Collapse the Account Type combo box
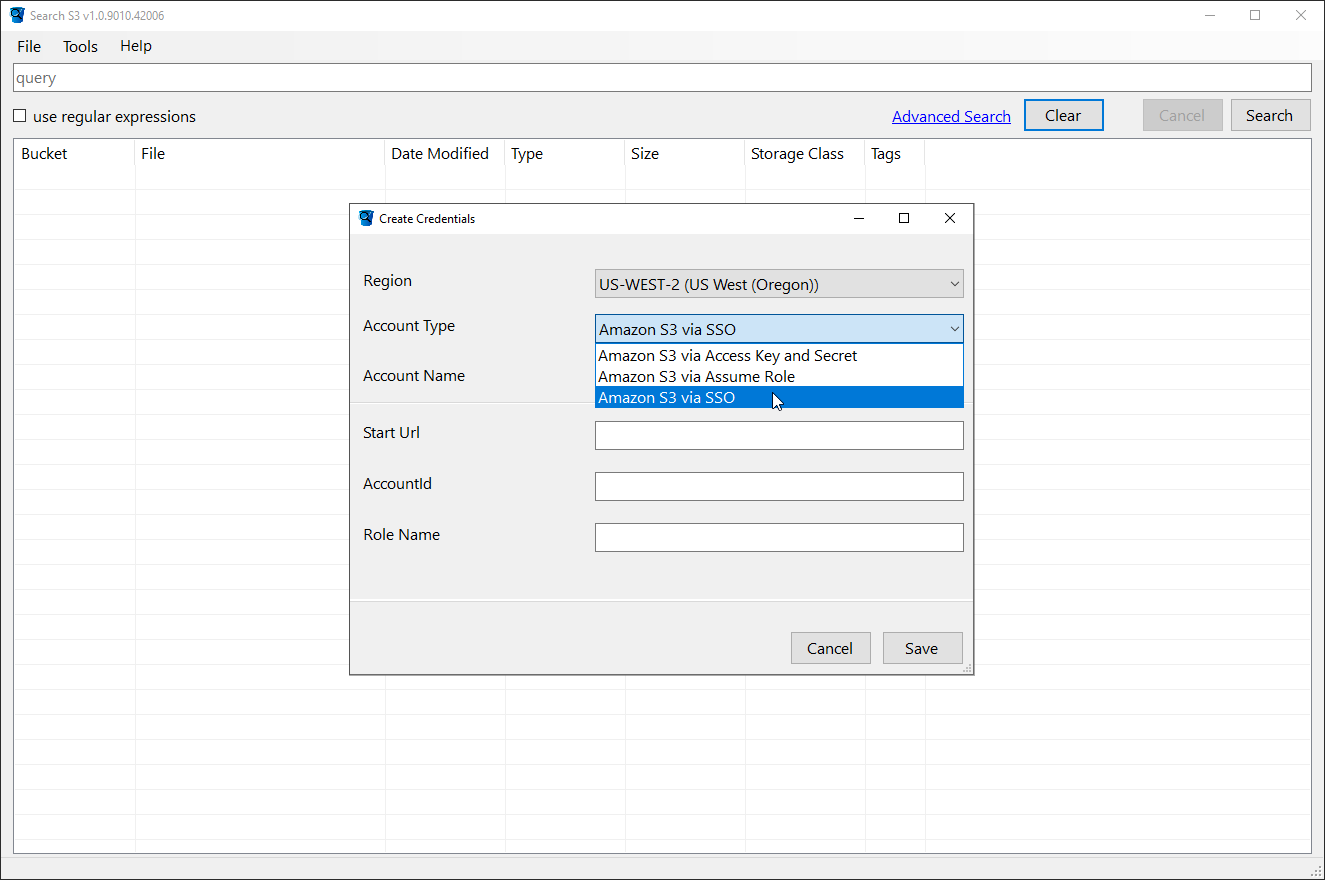This screenshot has height=880, width=1325. click(779, 329)
